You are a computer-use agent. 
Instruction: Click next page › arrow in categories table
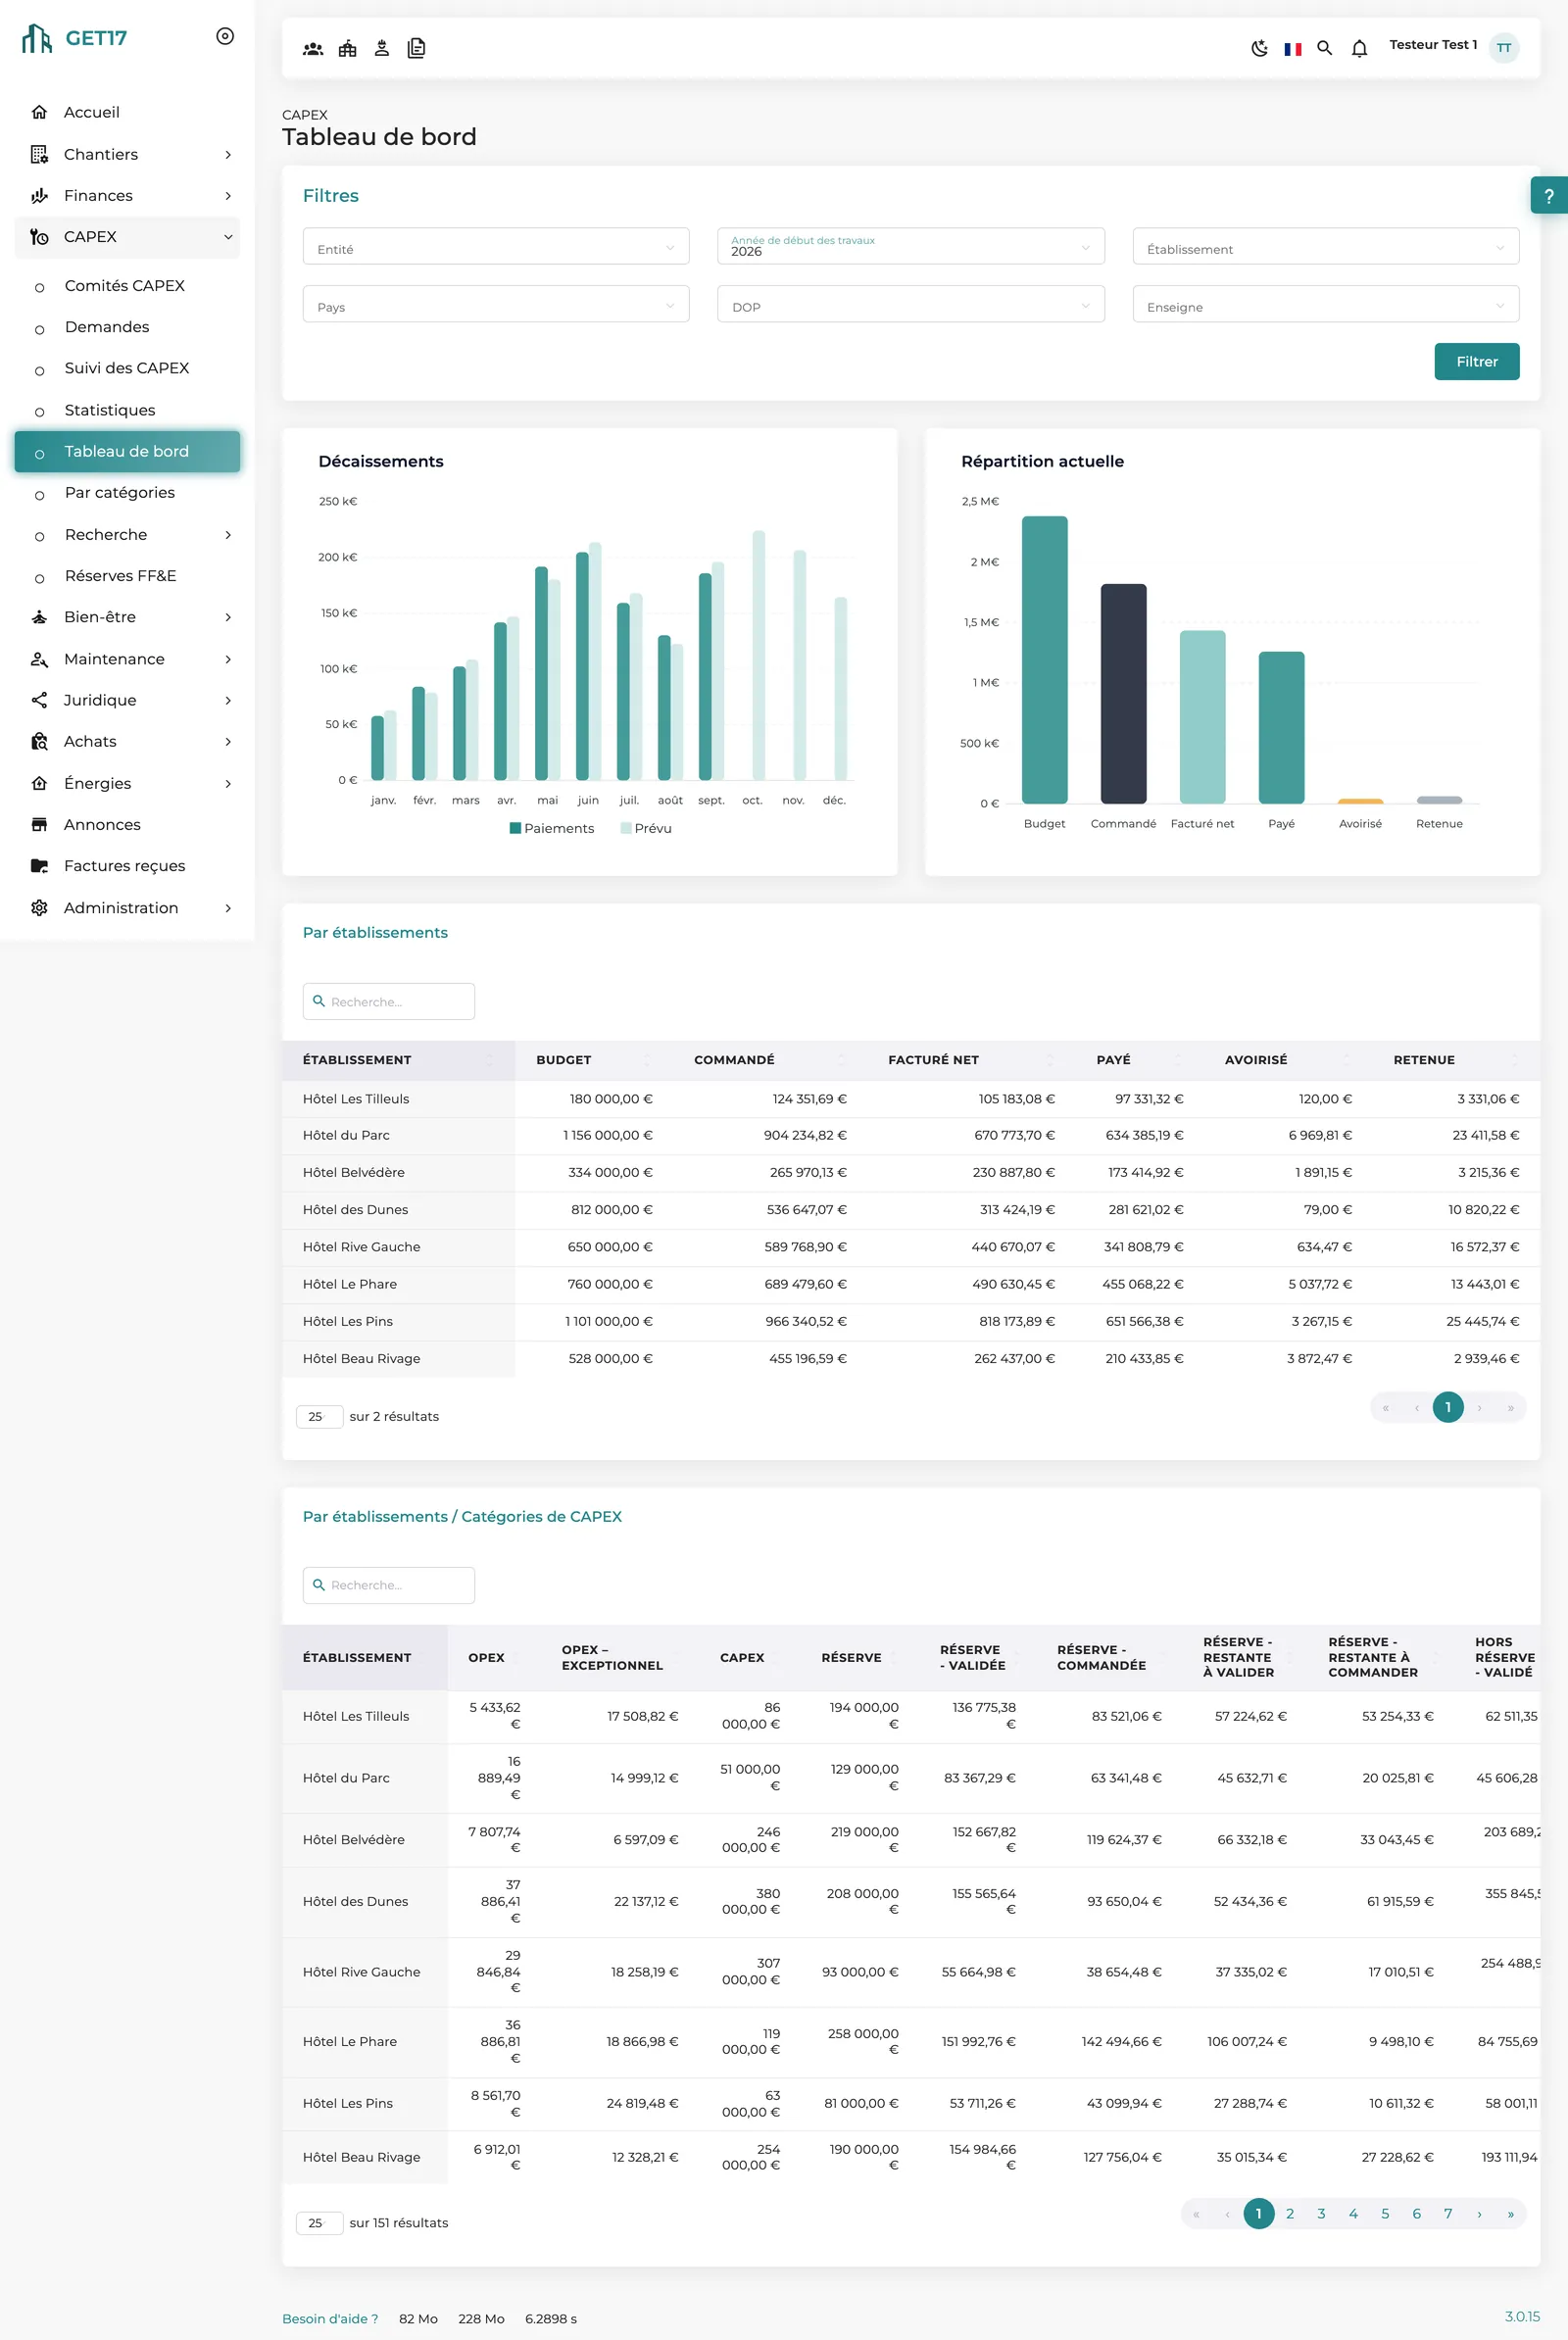[1479, 2214]
